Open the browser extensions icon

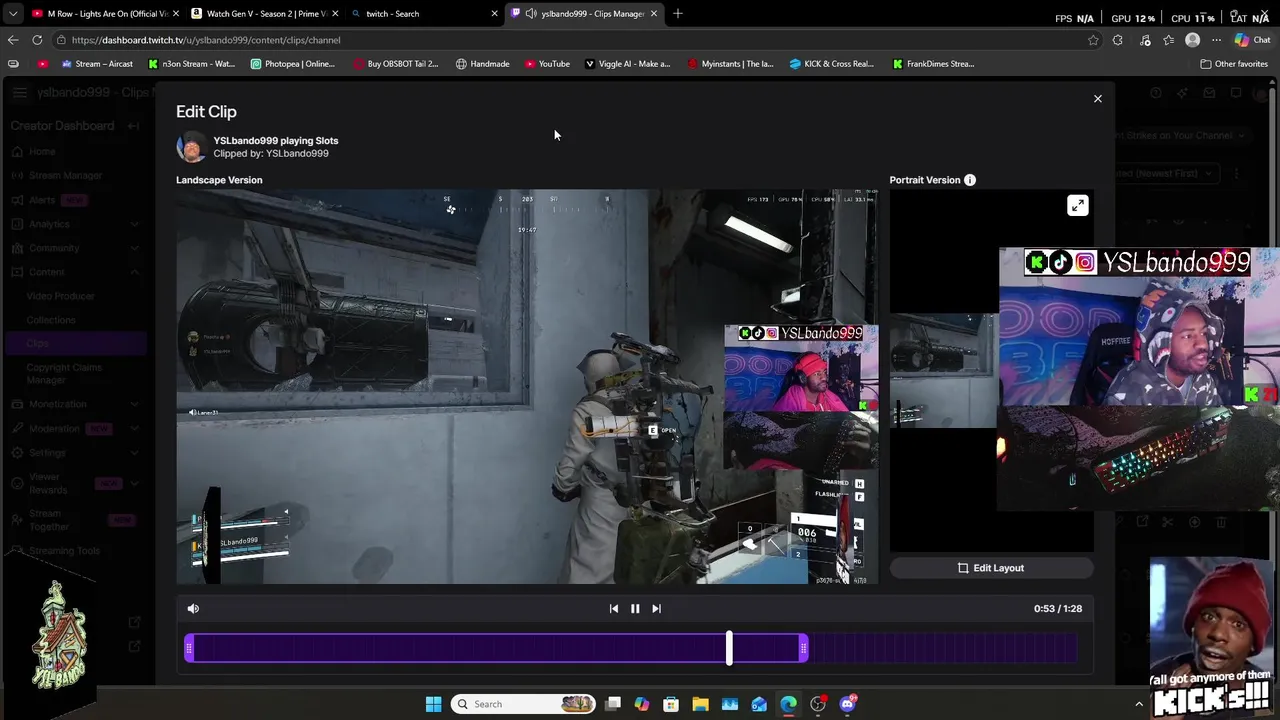coord(1118,40)
